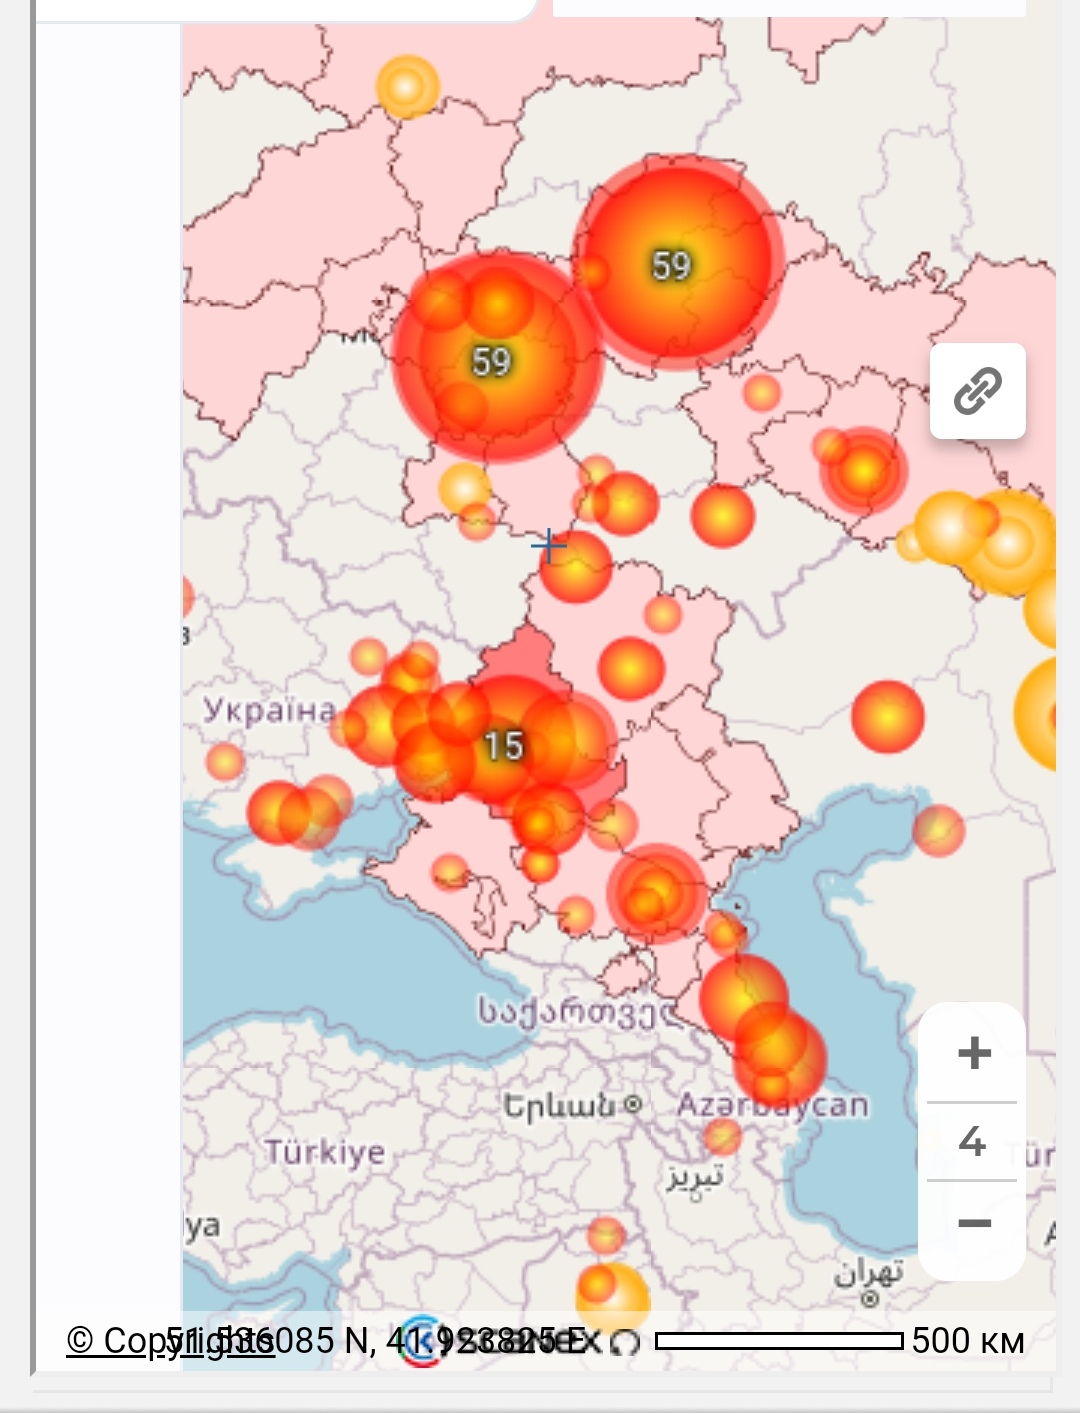Image resolution: width=1080 pixels, height=1414 pixels.
Task: Click the copy link chain icon
Action: click(x=977, y=391)
